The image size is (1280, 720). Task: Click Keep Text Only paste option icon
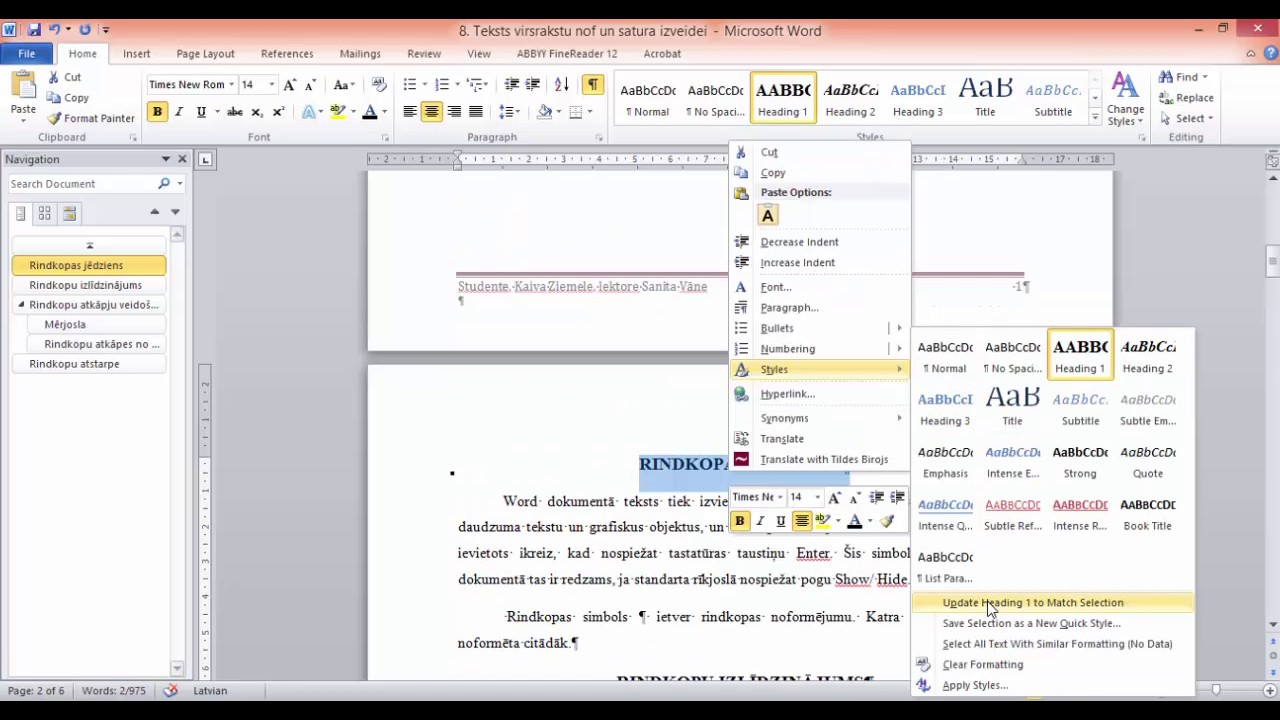coord(768,215)
